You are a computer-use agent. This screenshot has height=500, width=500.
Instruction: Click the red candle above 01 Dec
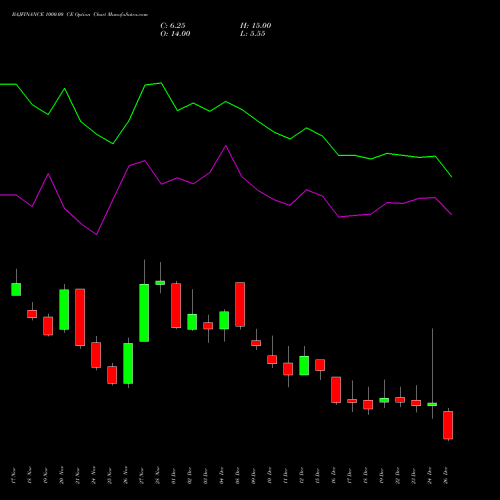[x=176, y=306]
